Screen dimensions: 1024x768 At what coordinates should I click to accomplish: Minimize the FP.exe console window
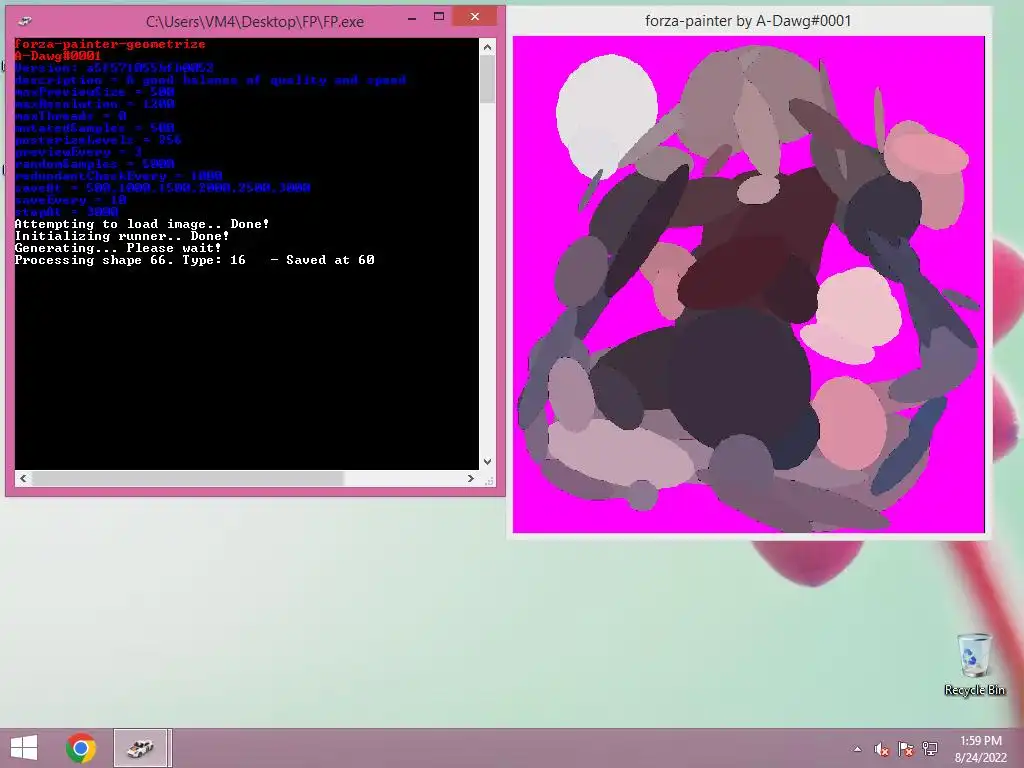411,18
